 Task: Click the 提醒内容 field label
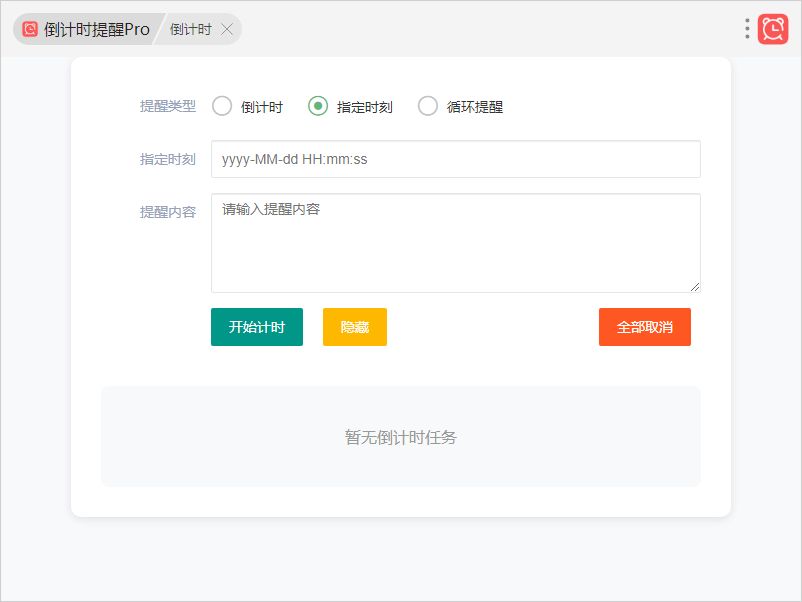coord(168,212)
